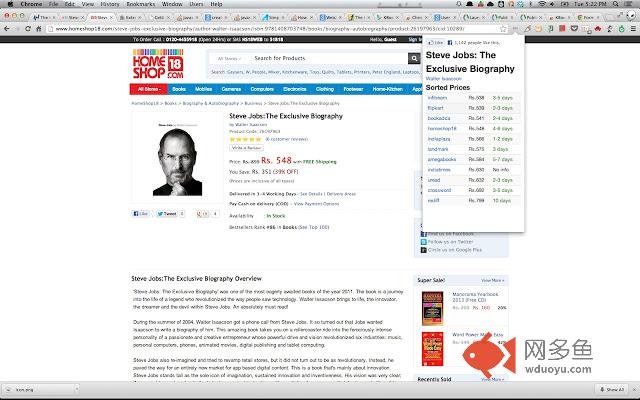Reload the page with refresh icon
Viewport: 640px width, 400px height.
[x=27, y=29]
